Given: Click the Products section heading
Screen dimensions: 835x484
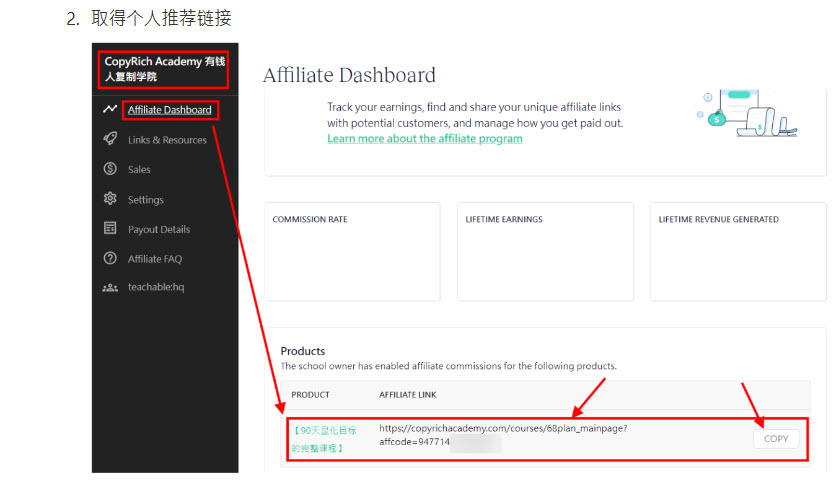Looking at the screenshot, I should pyautogui.click(x=302, y=351).
